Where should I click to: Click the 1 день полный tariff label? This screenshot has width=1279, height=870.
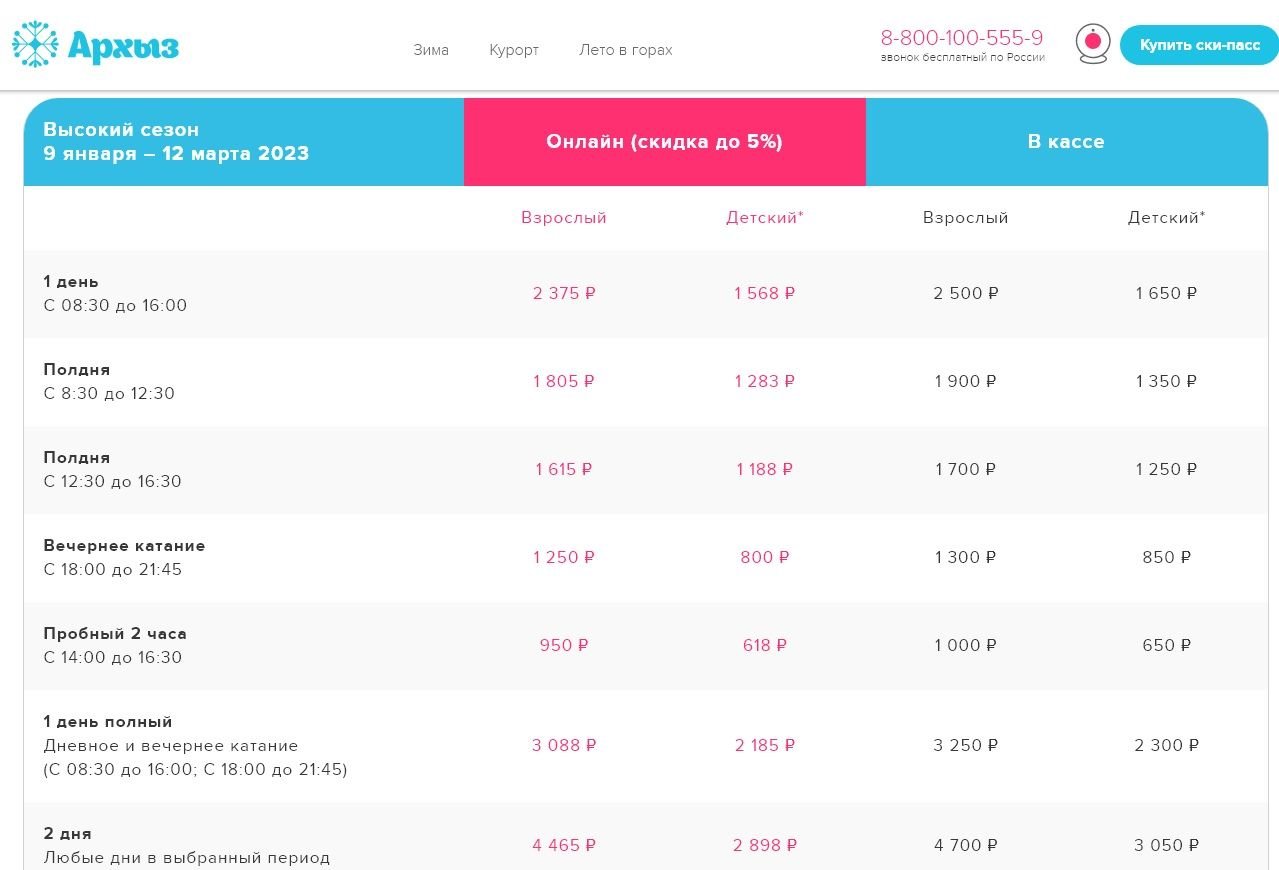click(108, 722)
